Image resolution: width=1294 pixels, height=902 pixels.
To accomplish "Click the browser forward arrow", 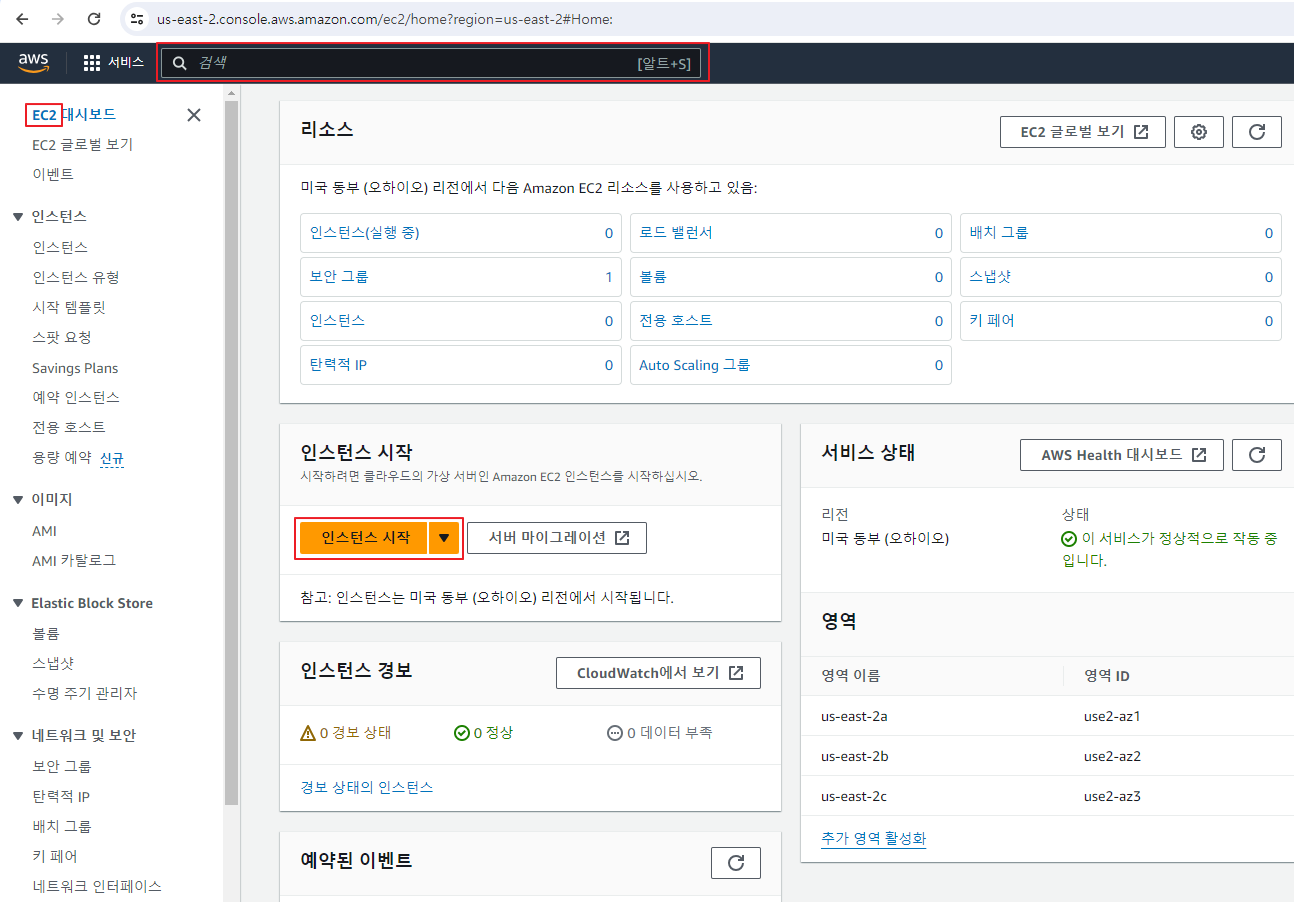I will coord(58,19).
